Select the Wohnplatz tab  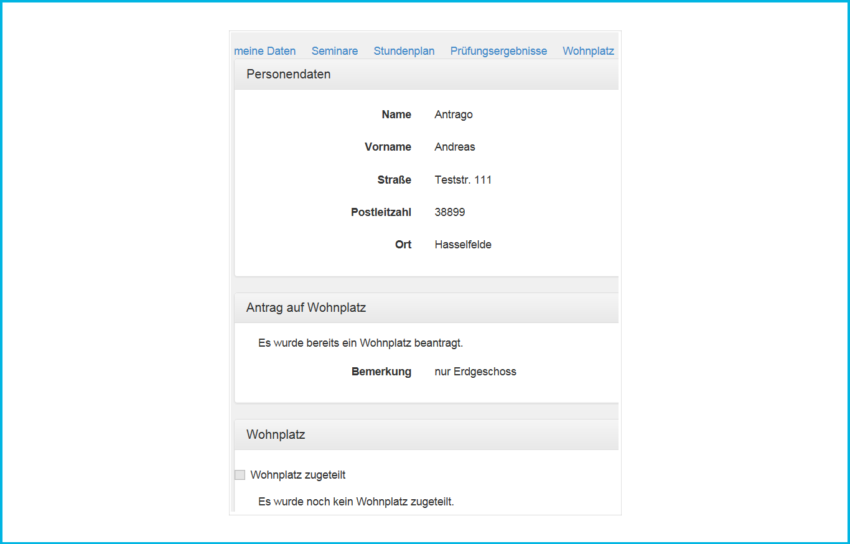tap(588, 51)
